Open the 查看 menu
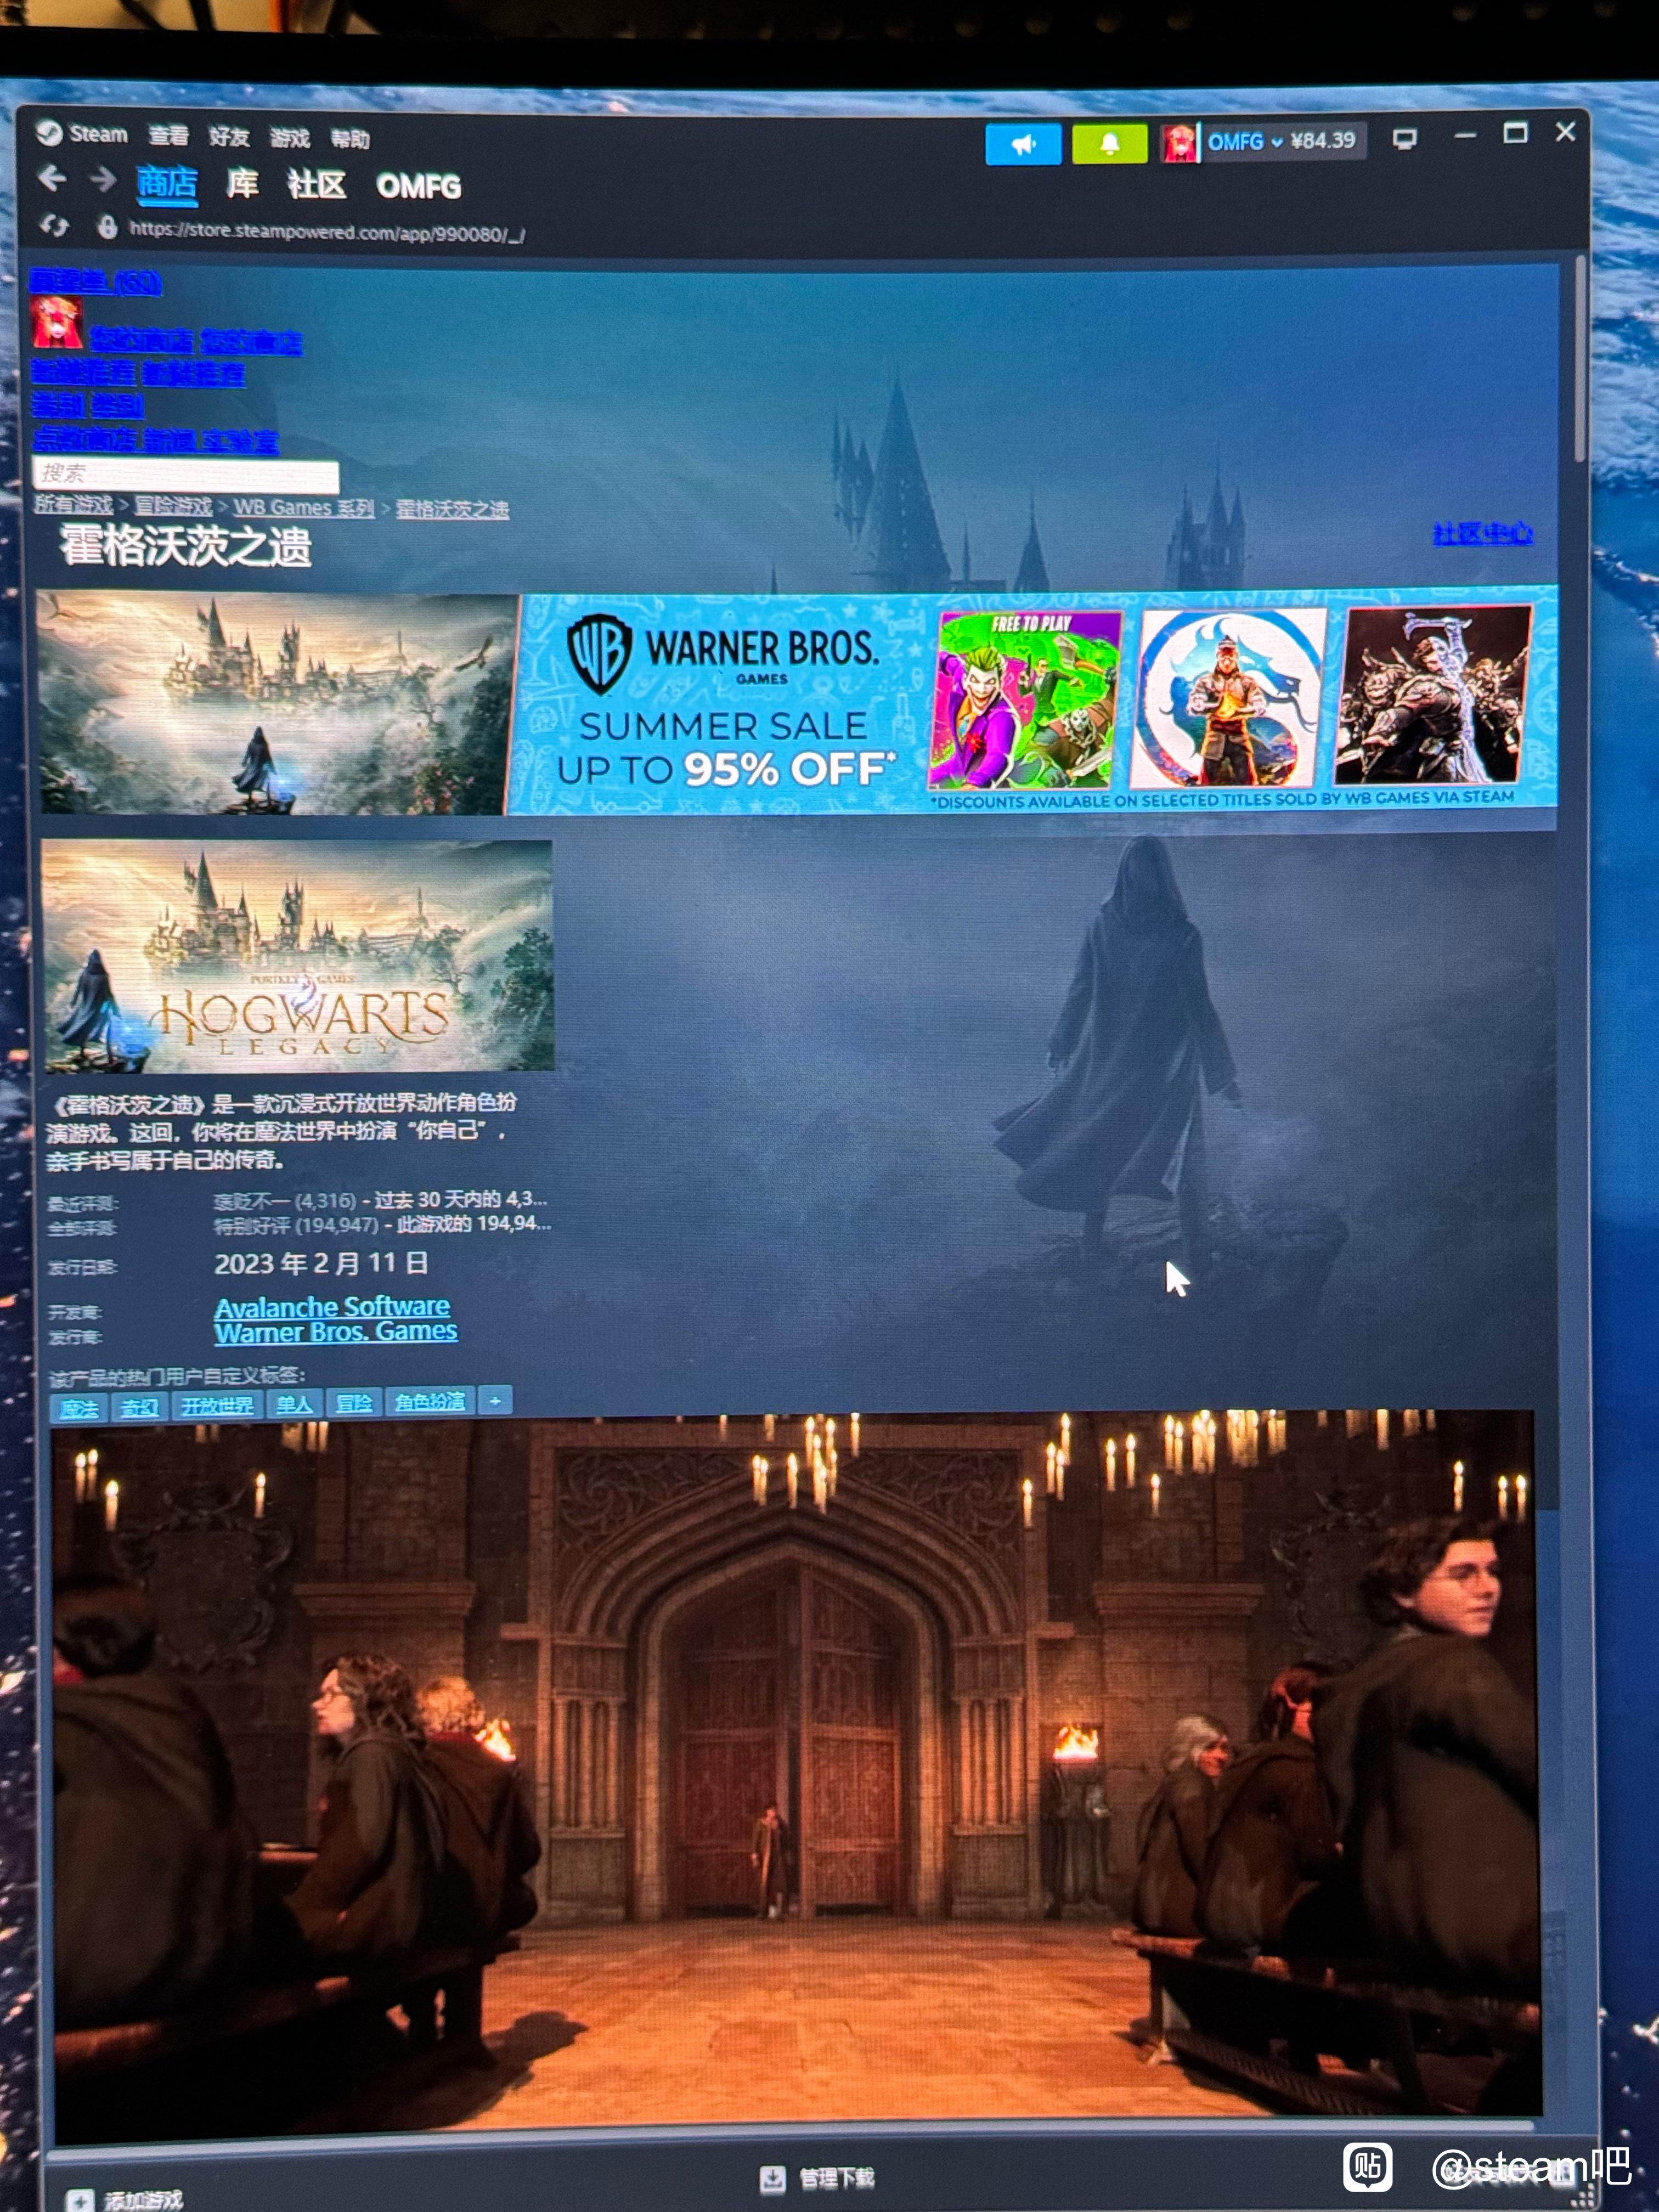The height and width of the screenshot is (2212, 1659). [168, 135]
